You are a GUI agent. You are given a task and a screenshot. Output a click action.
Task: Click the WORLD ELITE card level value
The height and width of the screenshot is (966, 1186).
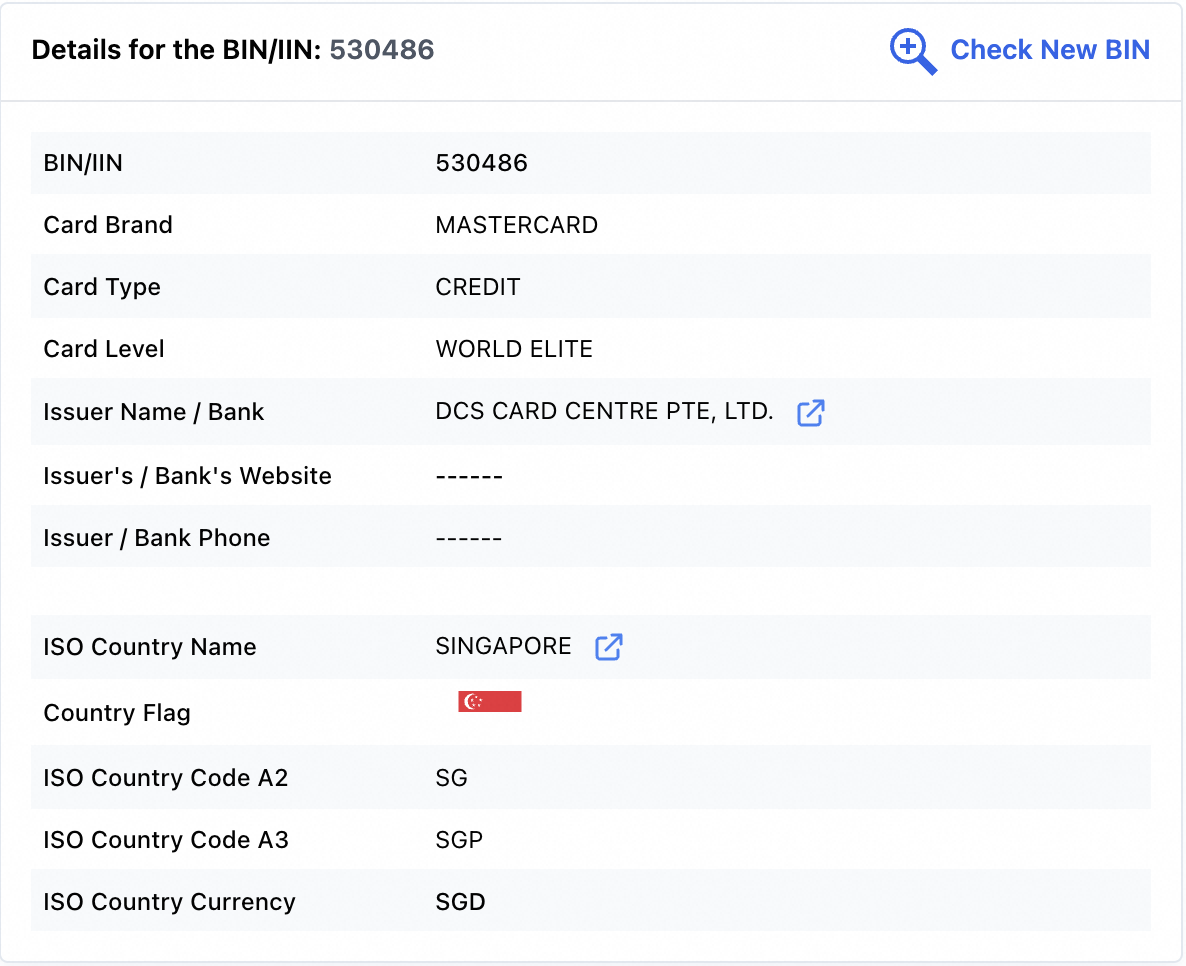(514, 349)
